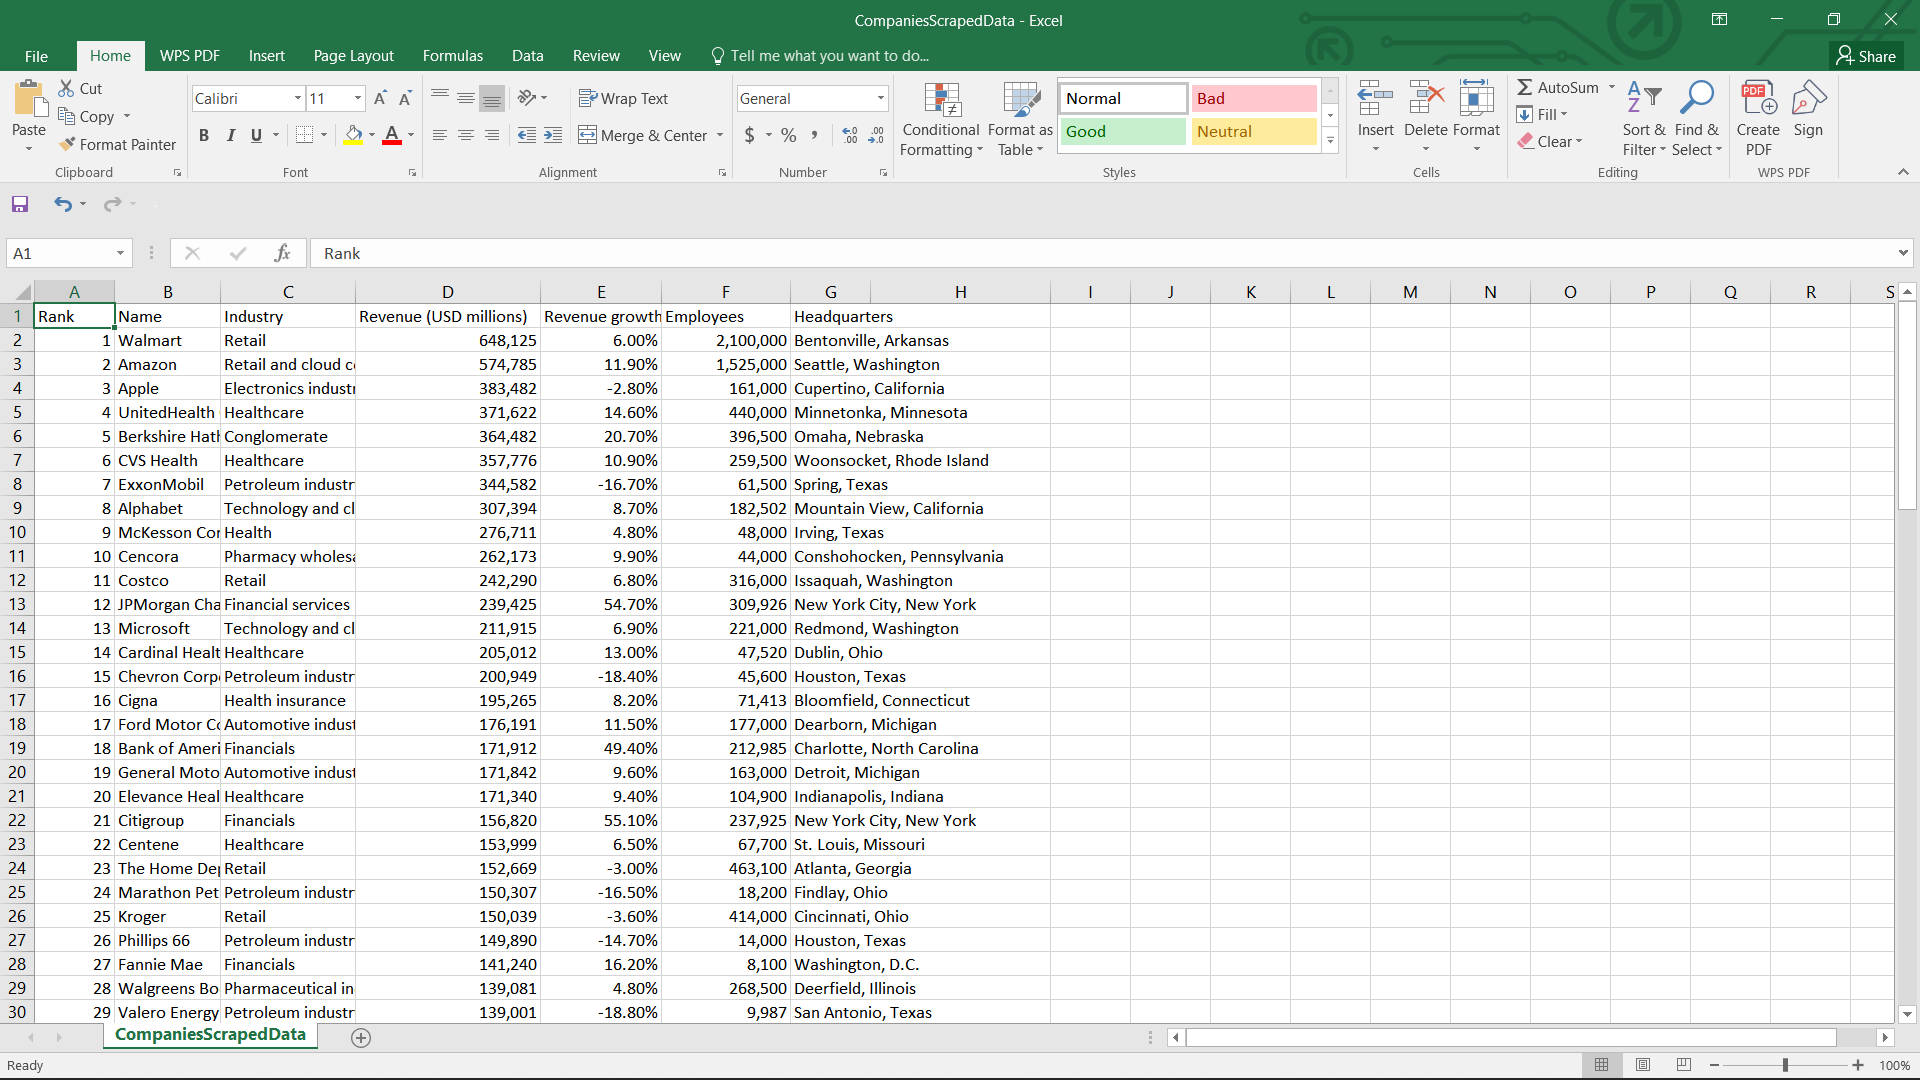Apply Accounting dollar number format

750,135
